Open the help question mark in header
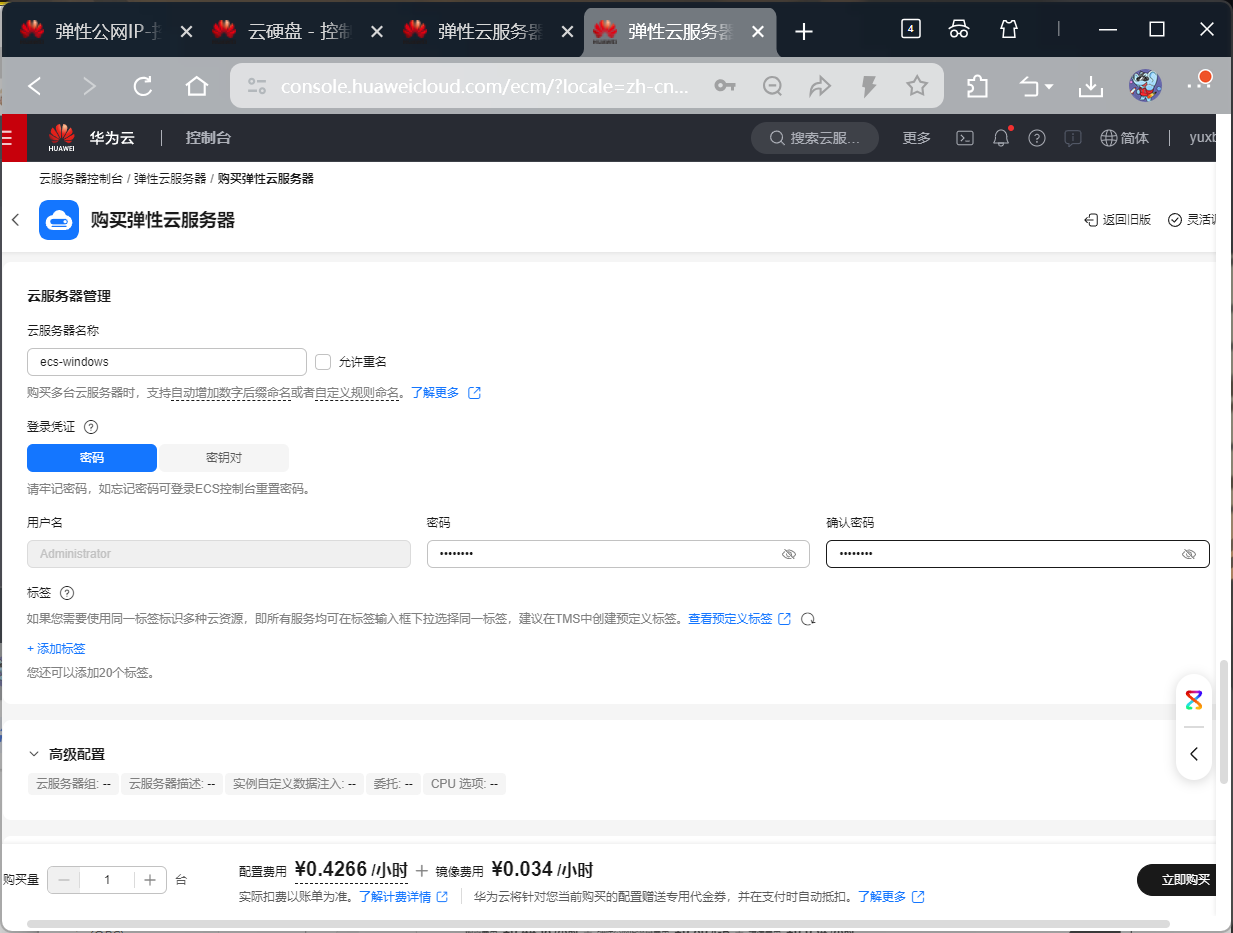The height and width of the screenshot is (933, 1233). click(x=1037, y=138)
